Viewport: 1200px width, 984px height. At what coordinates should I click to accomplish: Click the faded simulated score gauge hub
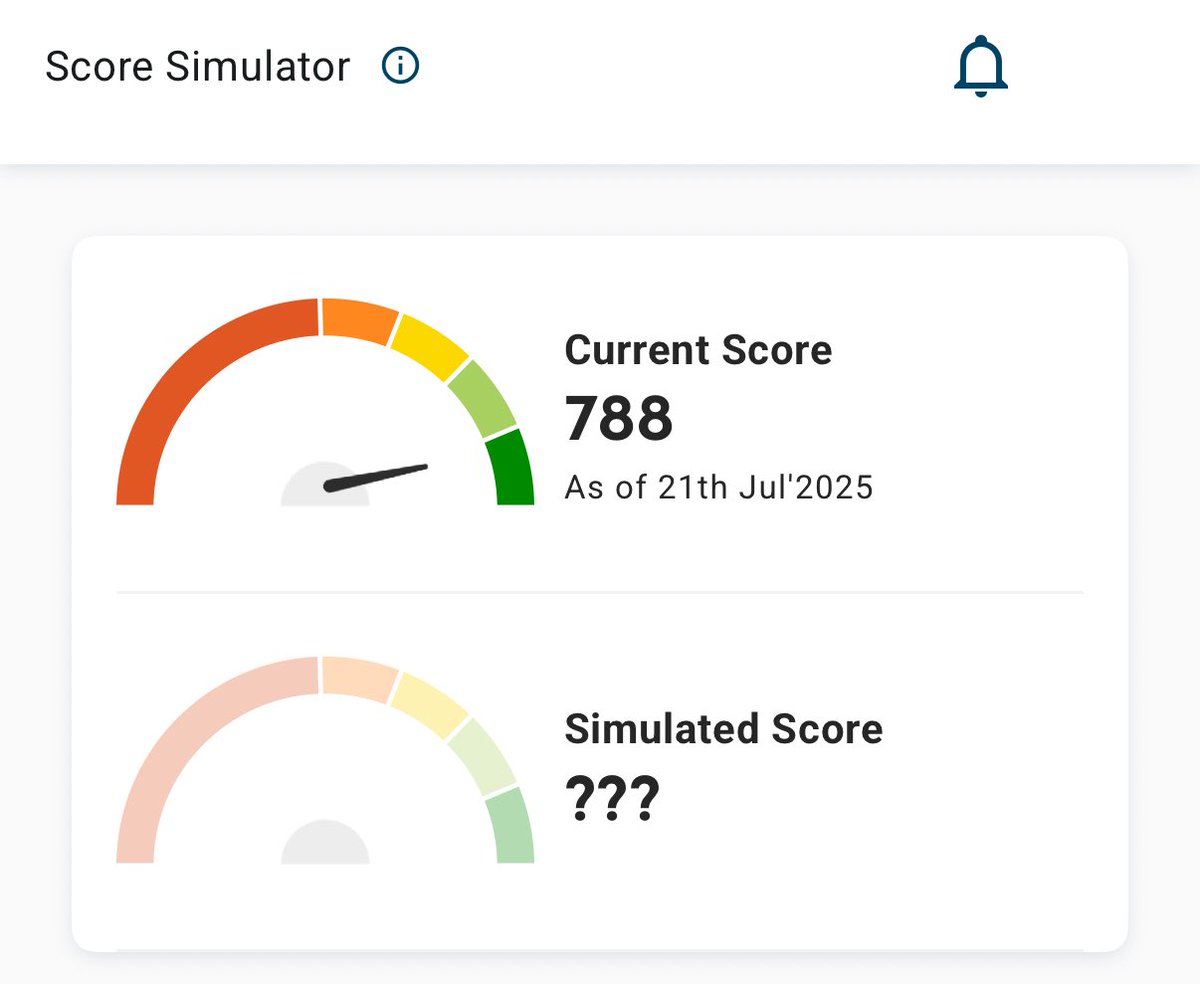pos(325,842)
